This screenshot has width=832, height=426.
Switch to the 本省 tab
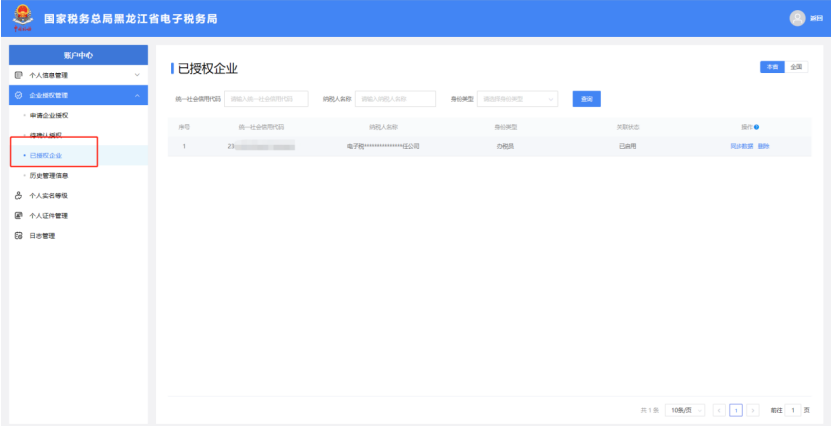coord(772,67)
